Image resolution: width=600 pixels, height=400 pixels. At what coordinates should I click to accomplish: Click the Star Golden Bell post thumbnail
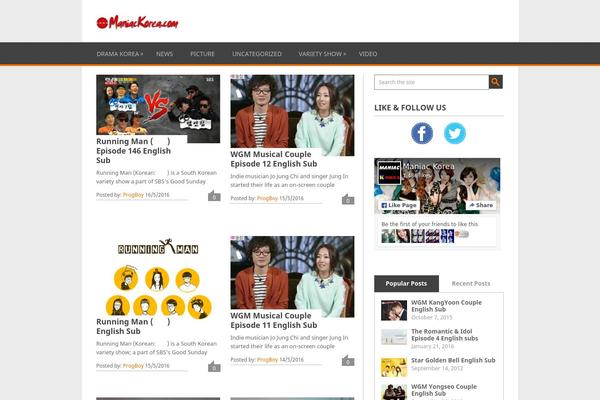(394, 367)
